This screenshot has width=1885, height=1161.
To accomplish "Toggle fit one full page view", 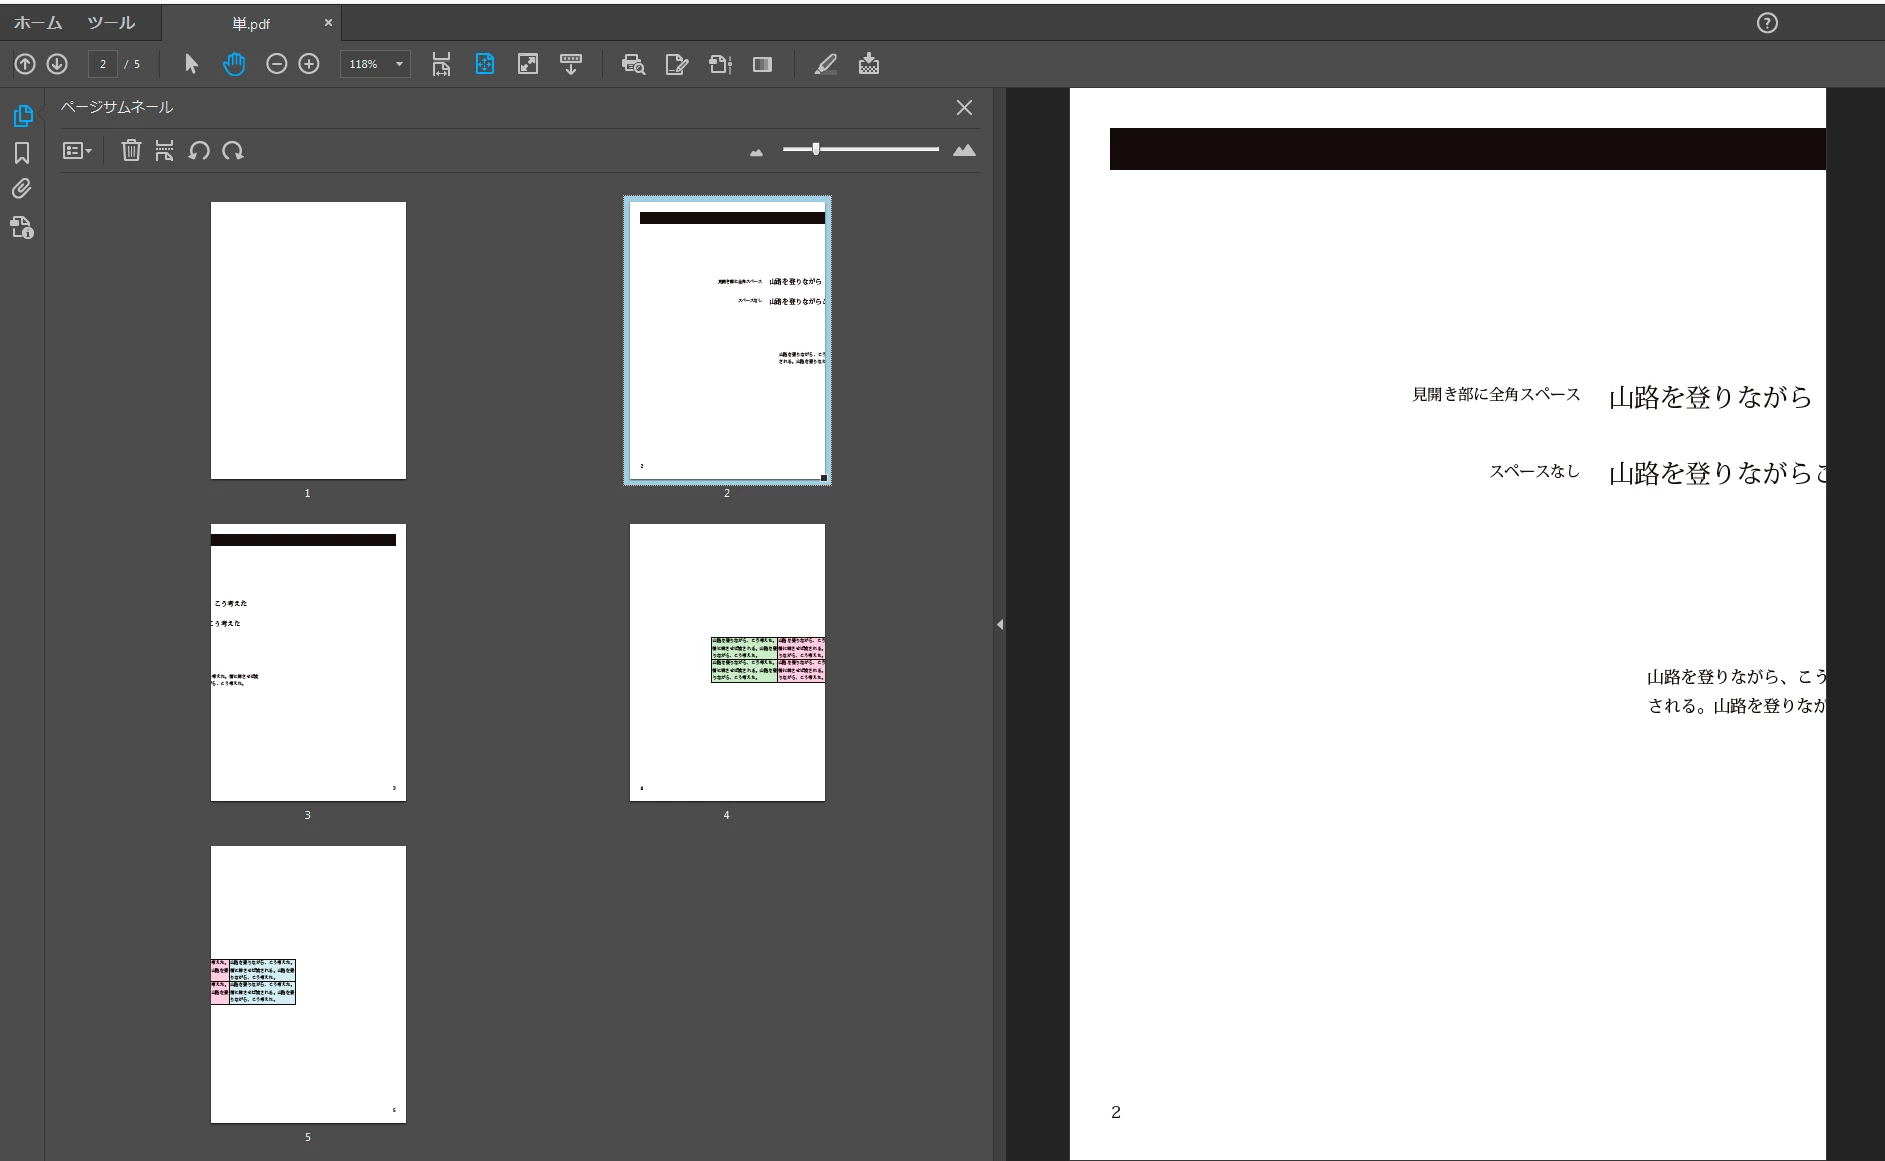I will click(x=485, y=64).
